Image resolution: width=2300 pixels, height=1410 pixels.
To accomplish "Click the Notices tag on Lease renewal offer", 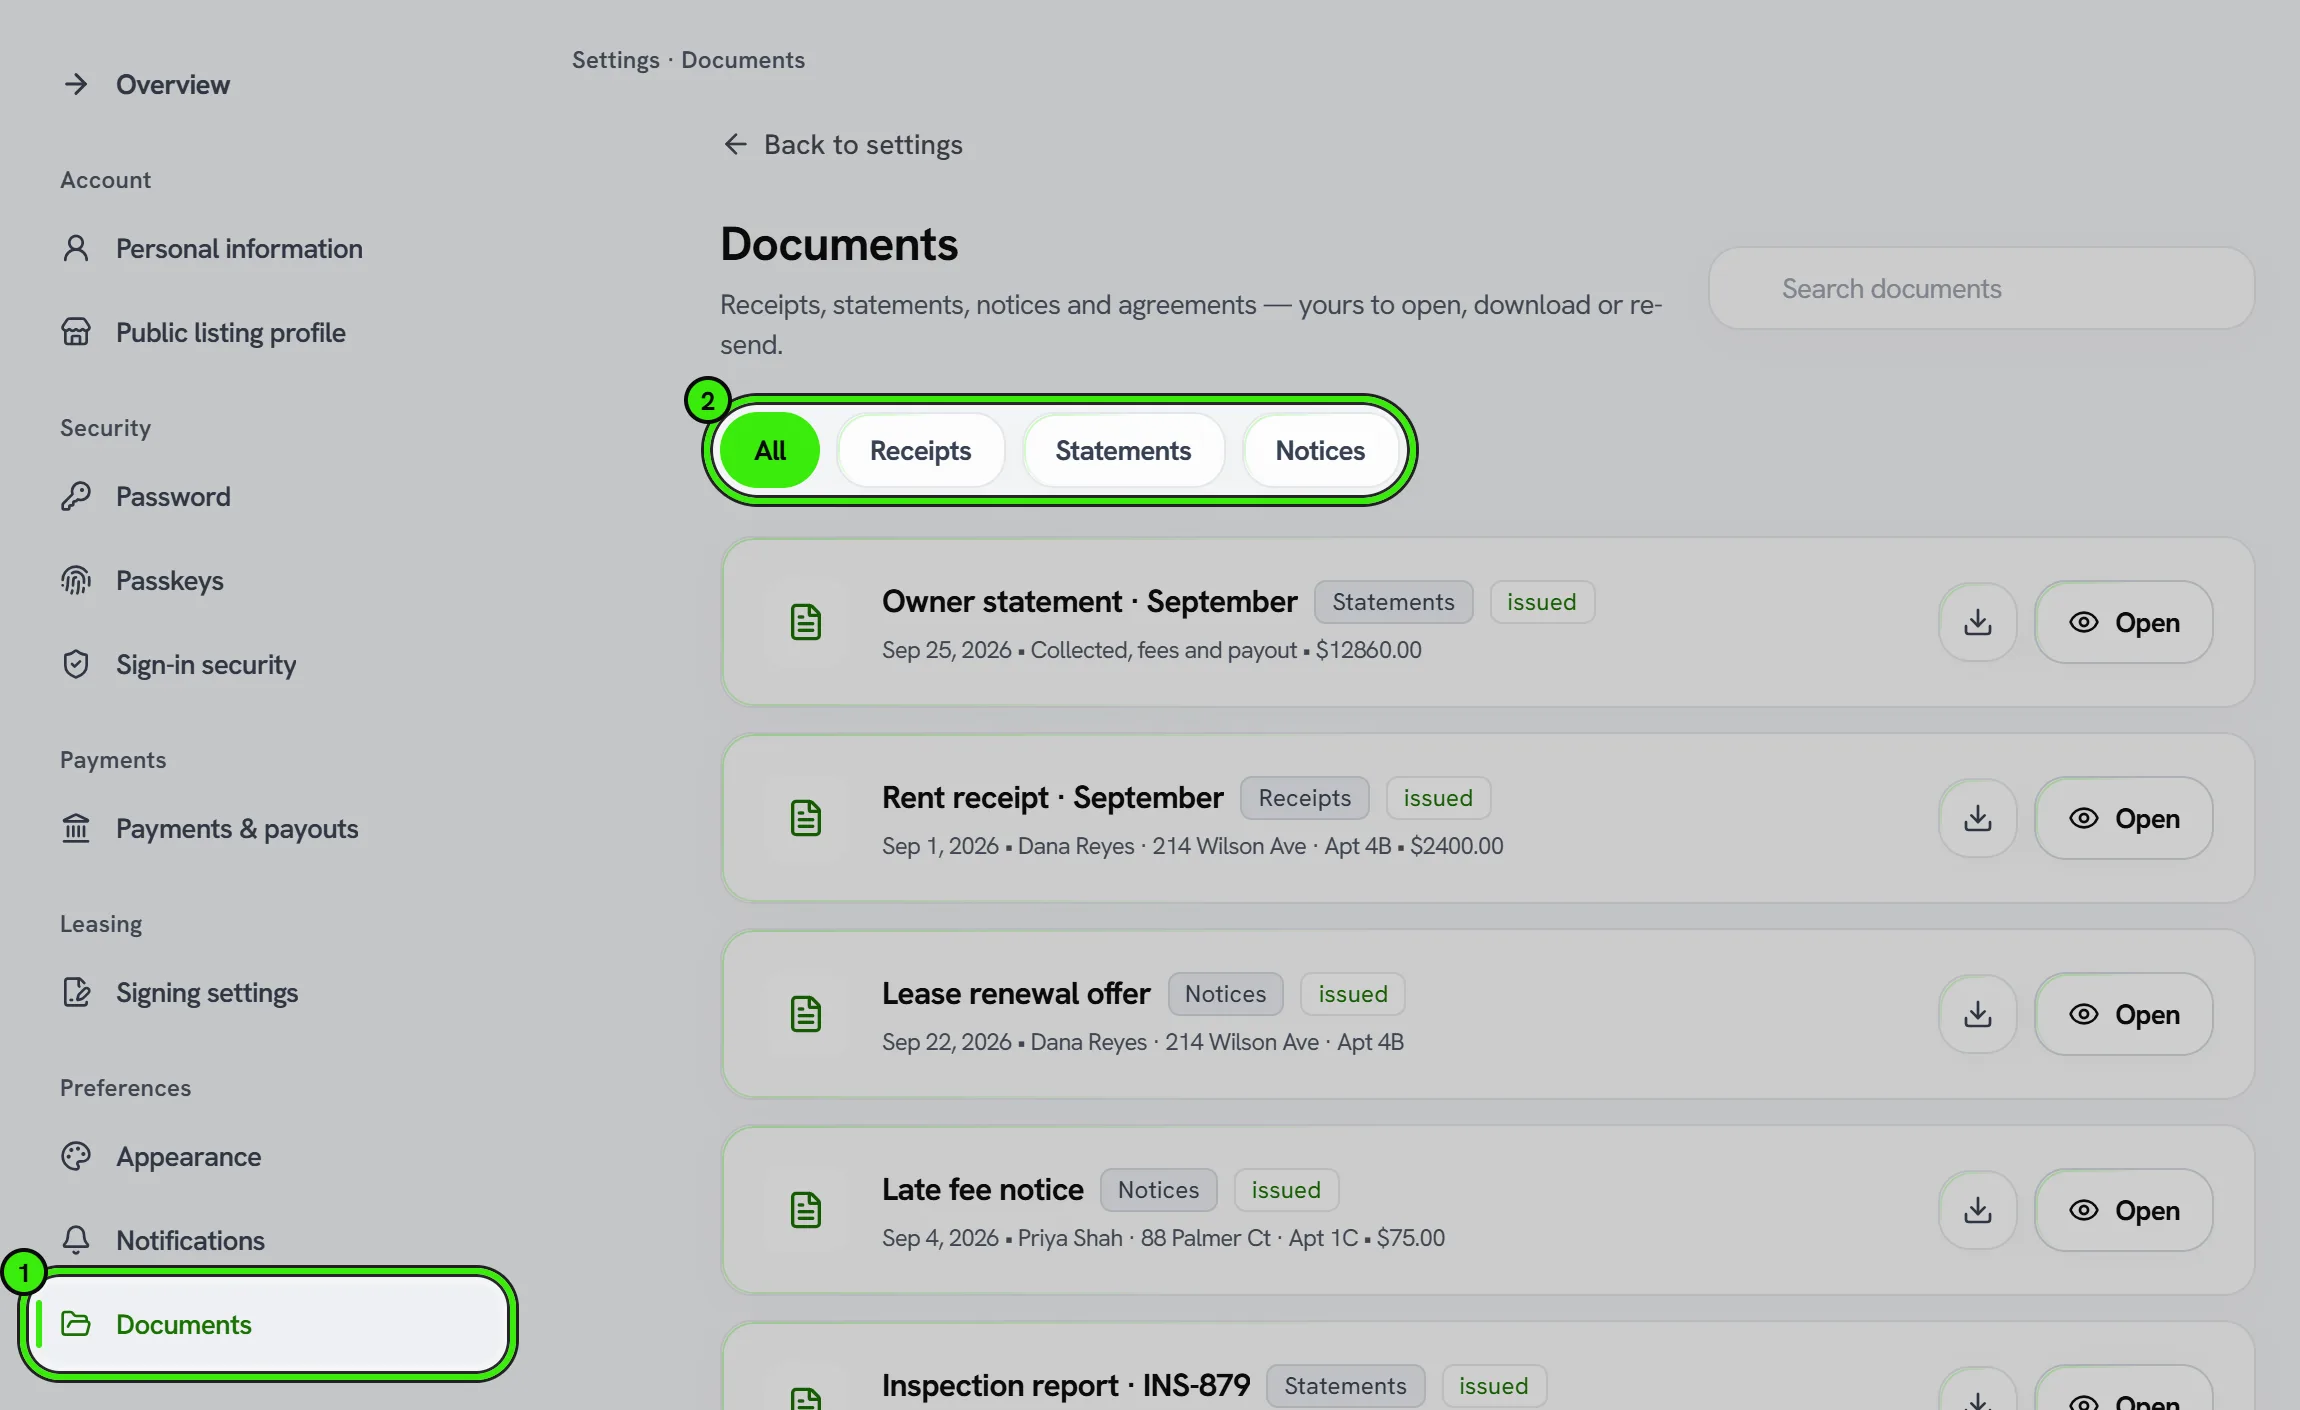I will tap(1225, 994).
